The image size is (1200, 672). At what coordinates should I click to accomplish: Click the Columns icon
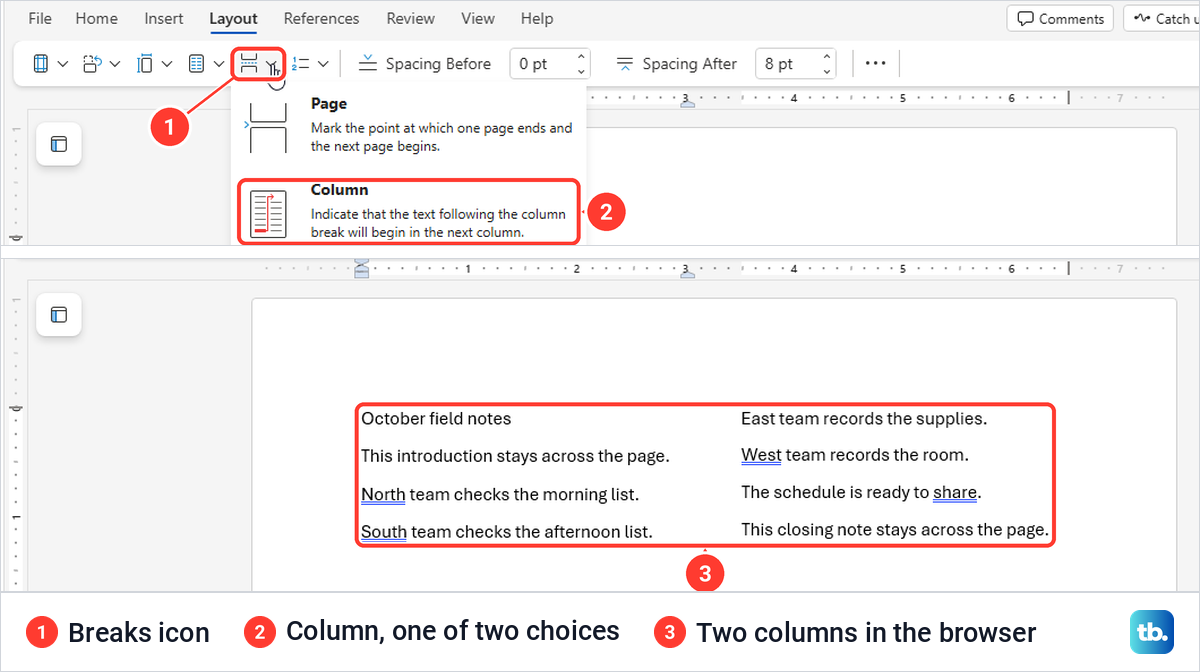coord(197,64)
